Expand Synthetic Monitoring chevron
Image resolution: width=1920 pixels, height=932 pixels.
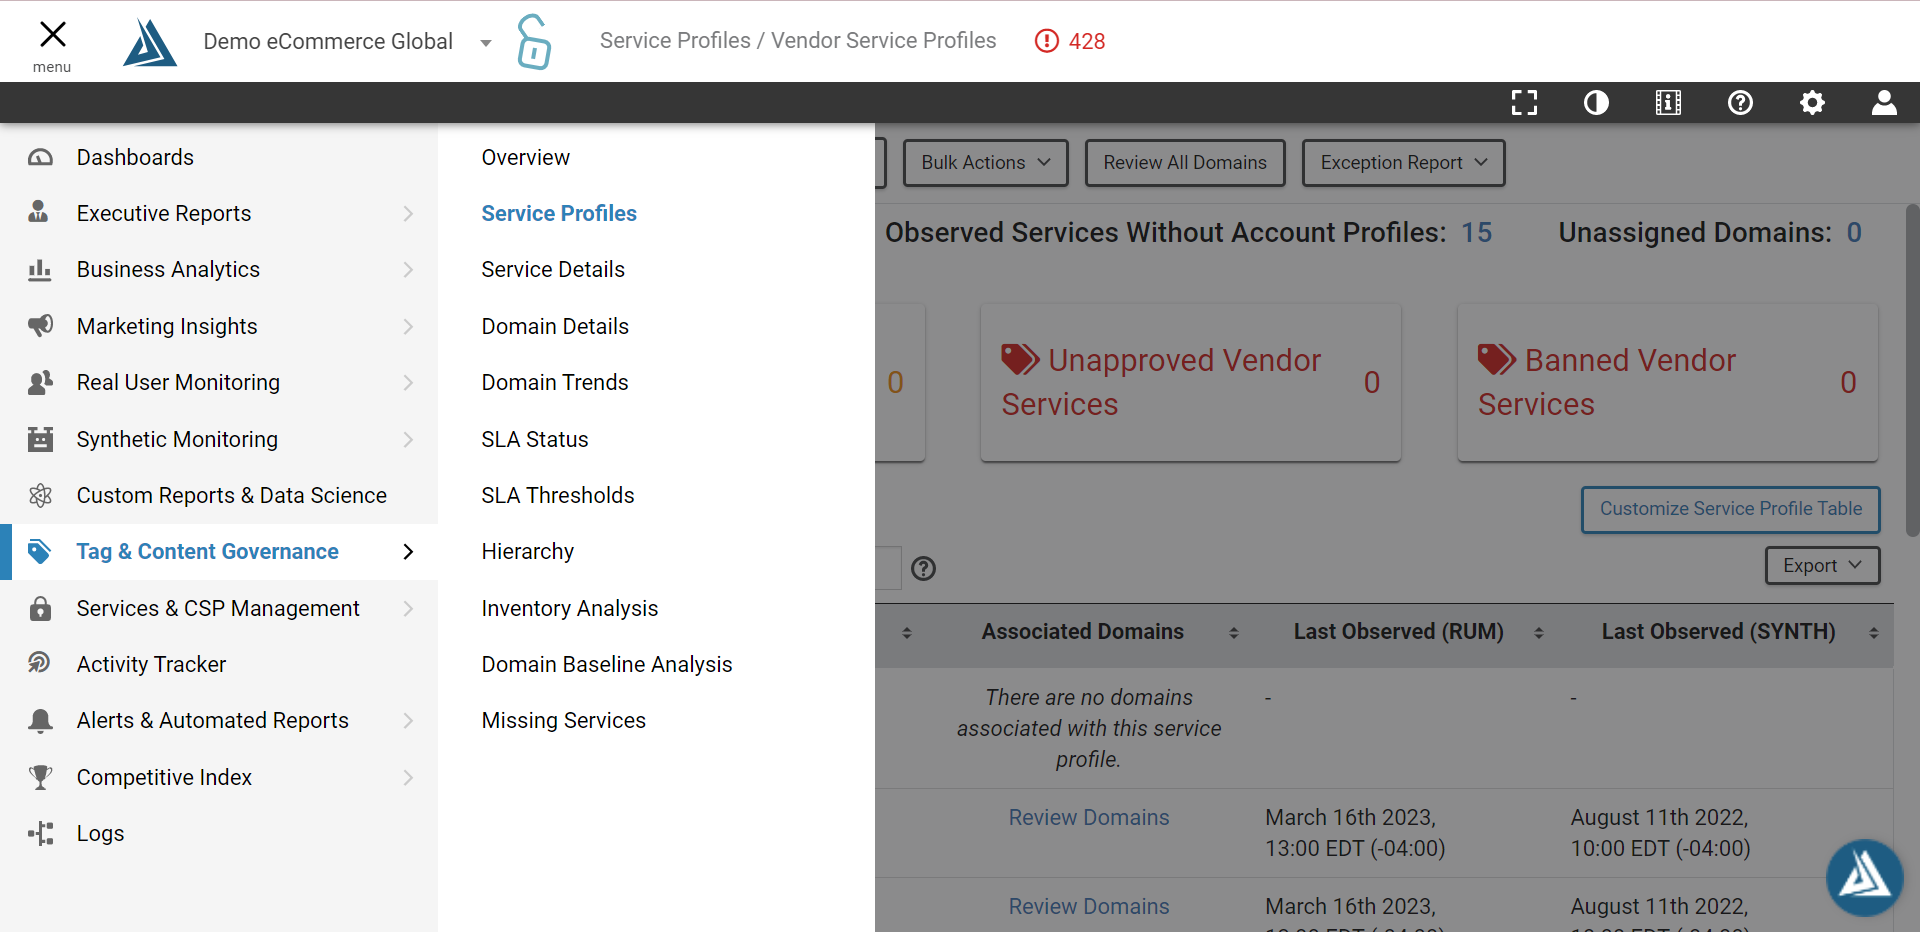pyautogui.click(x=408, y=439)
